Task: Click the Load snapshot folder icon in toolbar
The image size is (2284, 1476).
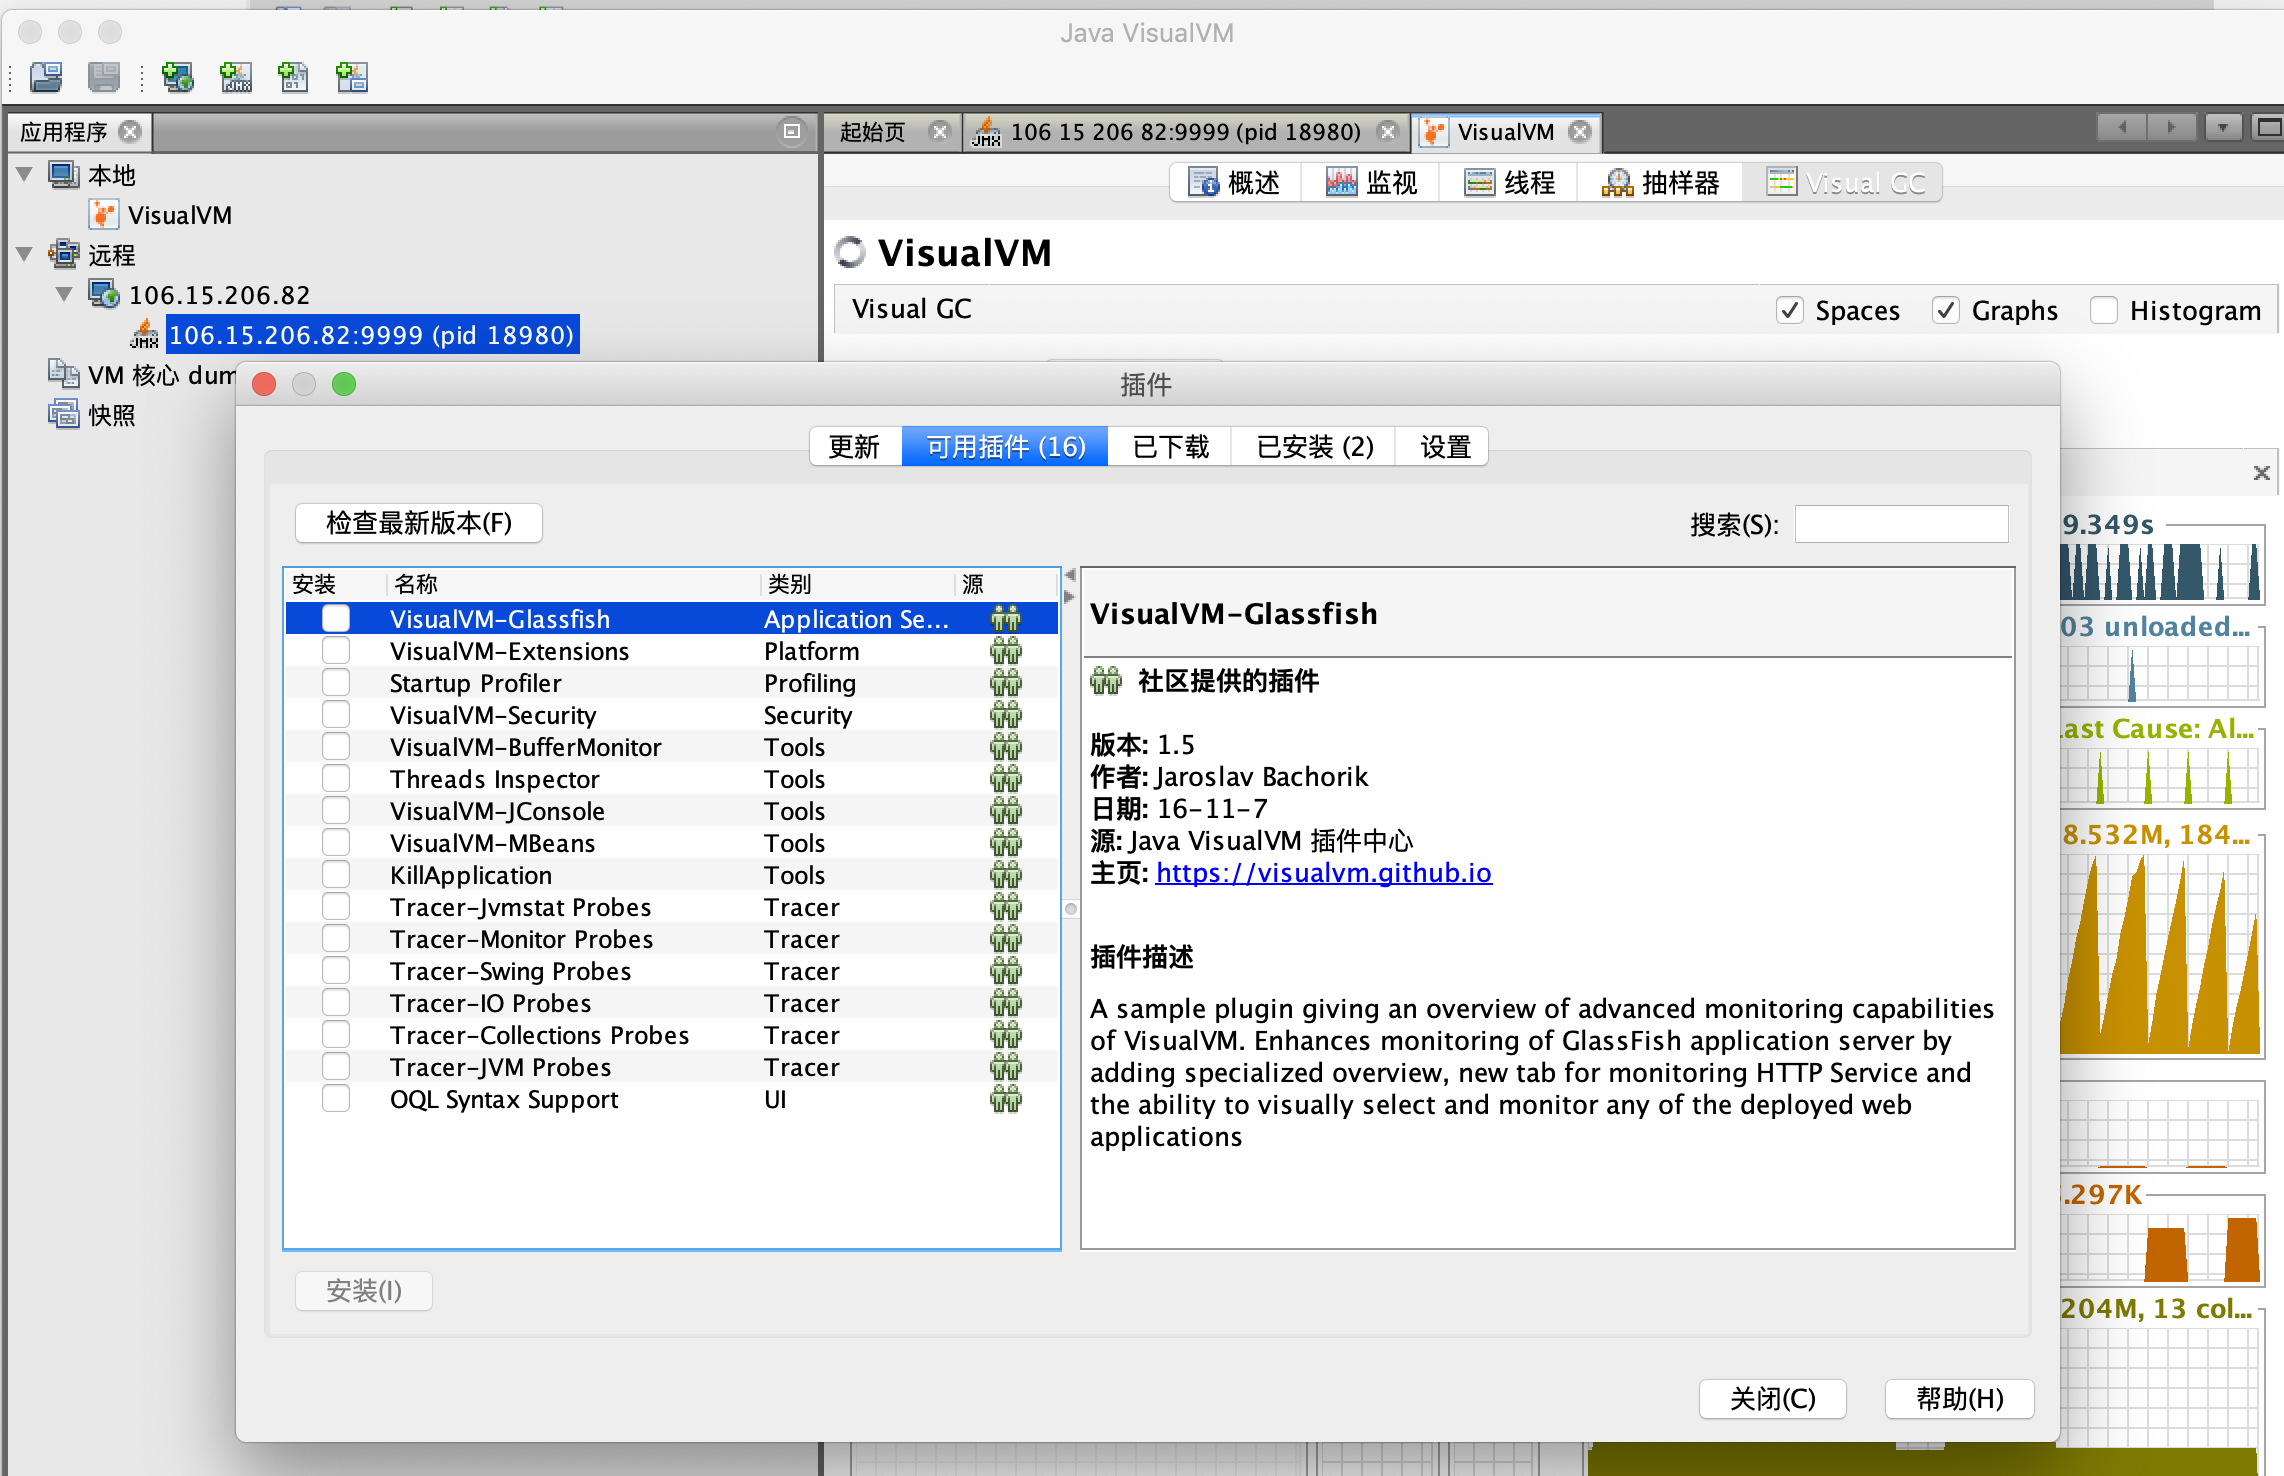Action: (46, 77)
